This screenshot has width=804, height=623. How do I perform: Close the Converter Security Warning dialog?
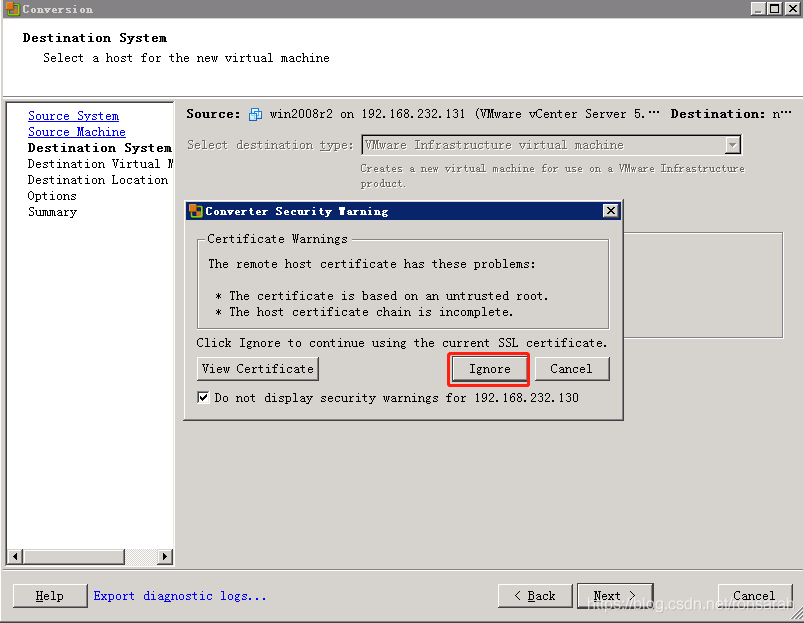click(x=611, y=211)
